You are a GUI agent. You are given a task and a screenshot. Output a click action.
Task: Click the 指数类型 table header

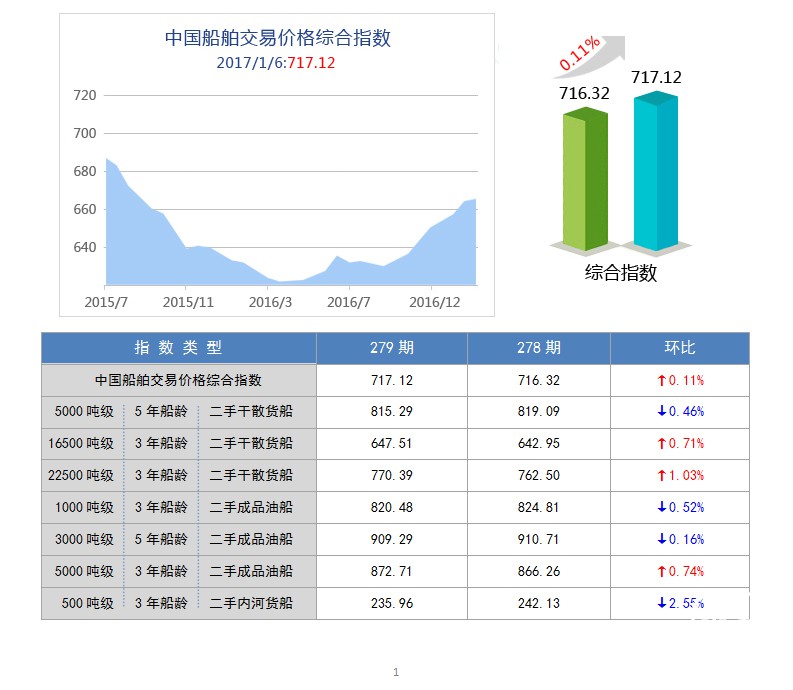click(x=179, y=348)
